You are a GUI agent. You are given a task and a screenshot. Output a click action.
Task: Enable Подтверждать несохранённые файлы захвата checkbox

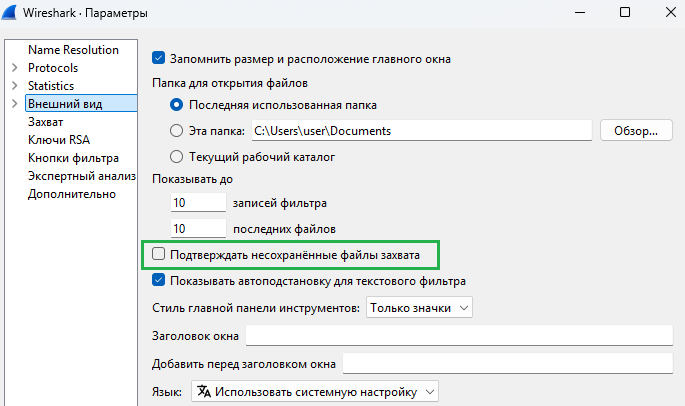click(x=158, y=253)
